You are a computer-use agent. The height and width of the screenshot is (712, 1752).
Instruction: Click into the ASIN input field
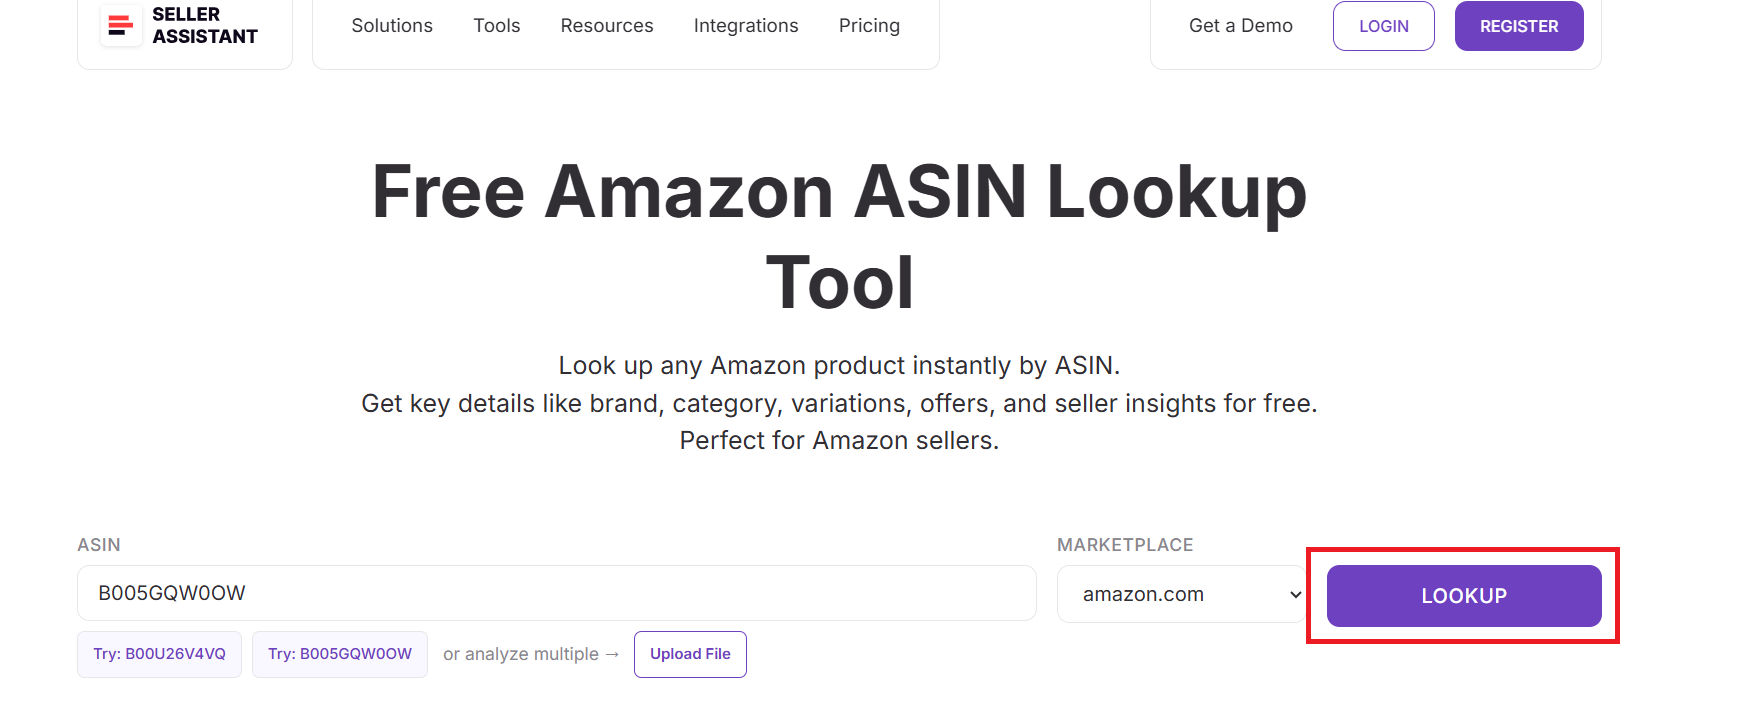pyautogui.click(x=556, y=593)
